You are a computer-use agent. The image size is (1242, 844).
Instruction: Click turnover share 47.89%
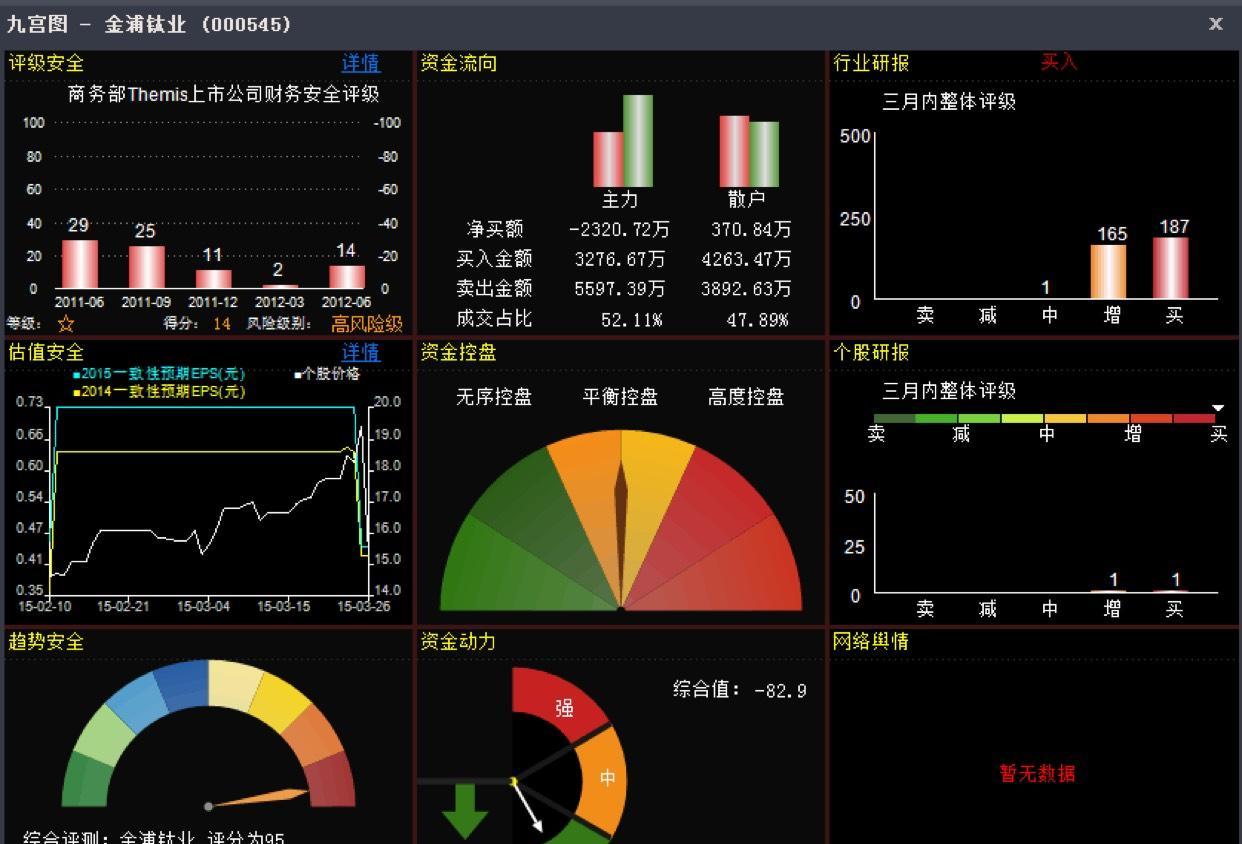click(757, 319)
